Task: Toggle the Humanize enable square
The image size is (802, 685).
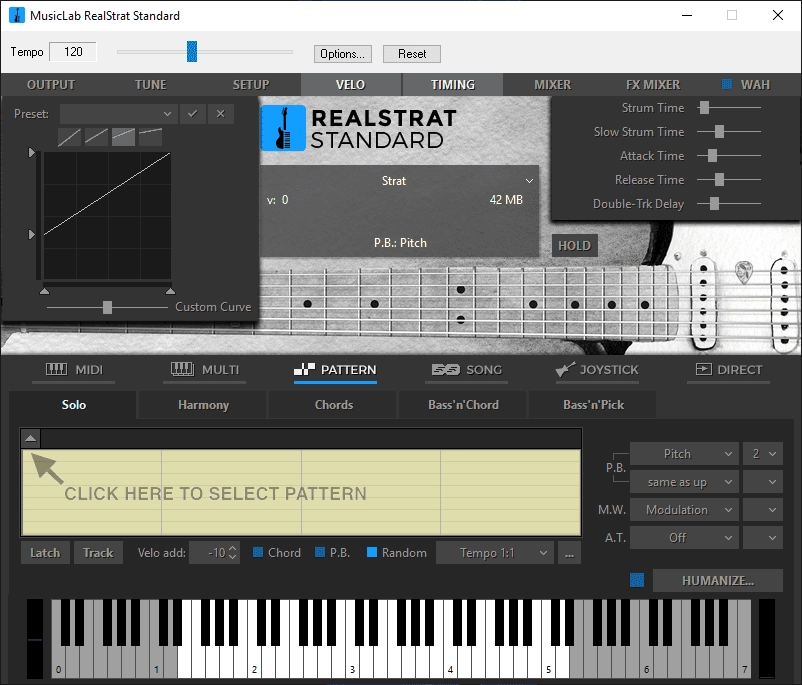Action: 637,580
